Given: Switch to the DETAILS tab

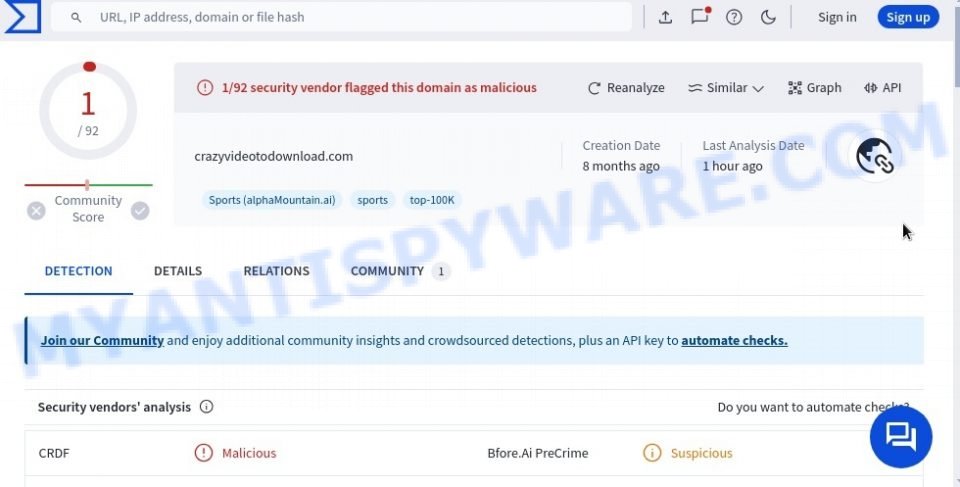Looking at the screenshot, I should coord(178,271).
